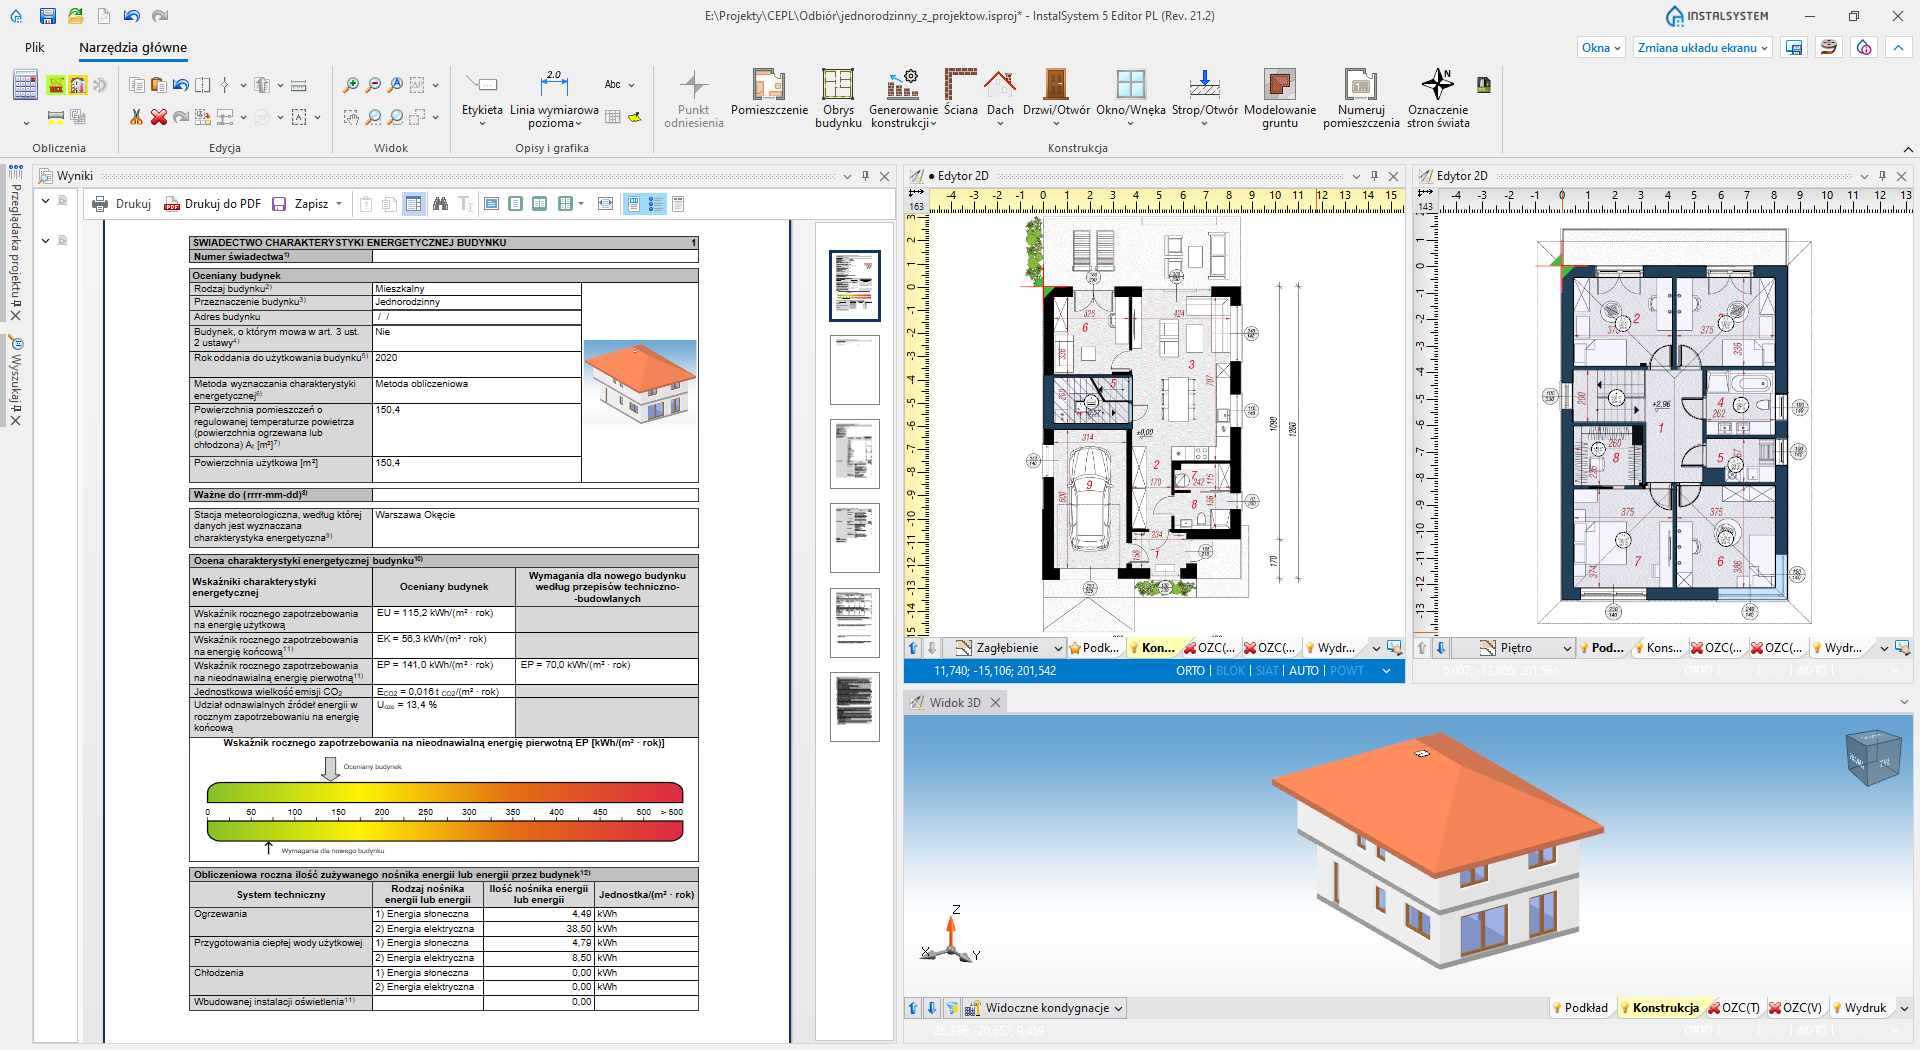The height and width of the screenshot is (1050, 1920).
Task: Close the Widok 3D tab
Action: coord(995,703)
